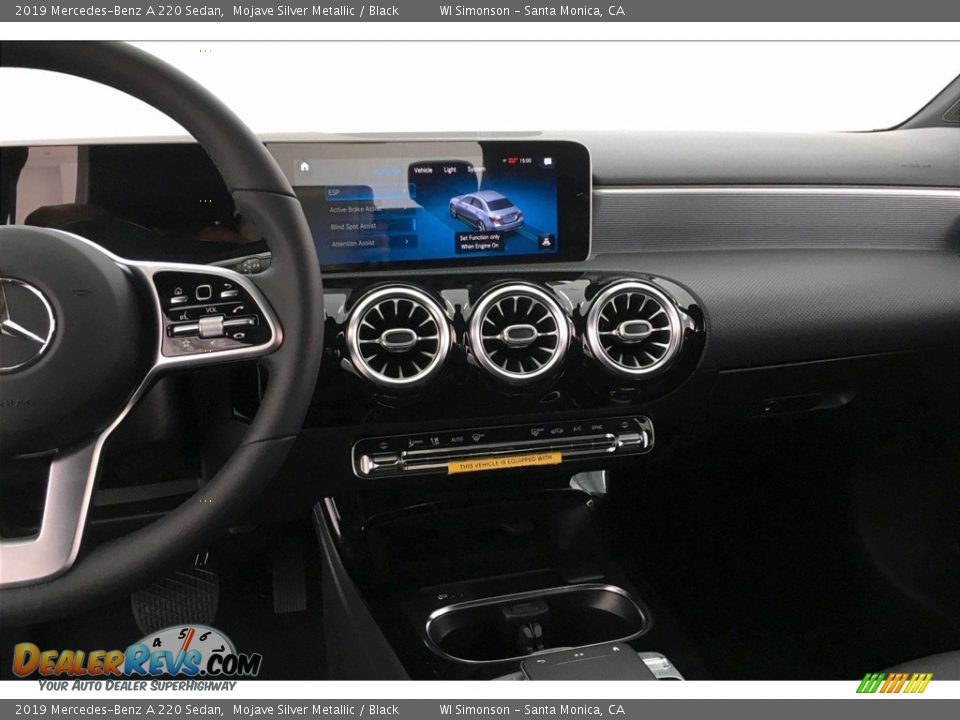Open the messages icon at screen top right
This screenshot has height=720, width=960.
pos(547,160)
